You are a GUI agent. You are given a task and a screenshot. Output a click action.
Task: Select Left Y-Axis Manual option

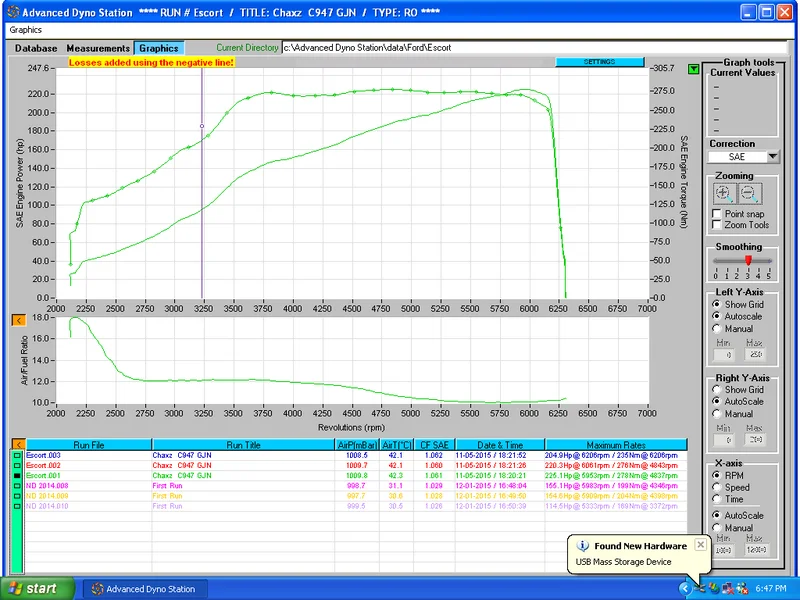tap(717, 329)
